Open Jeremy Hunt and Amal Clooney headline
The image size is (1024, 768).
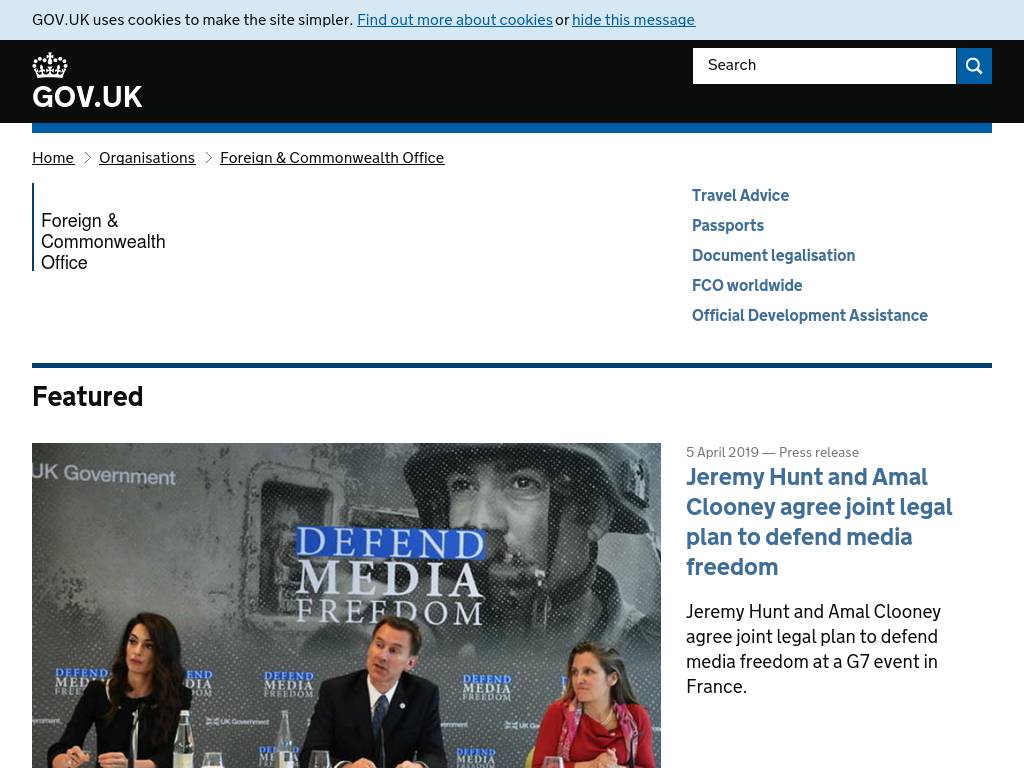click(818, 521)
